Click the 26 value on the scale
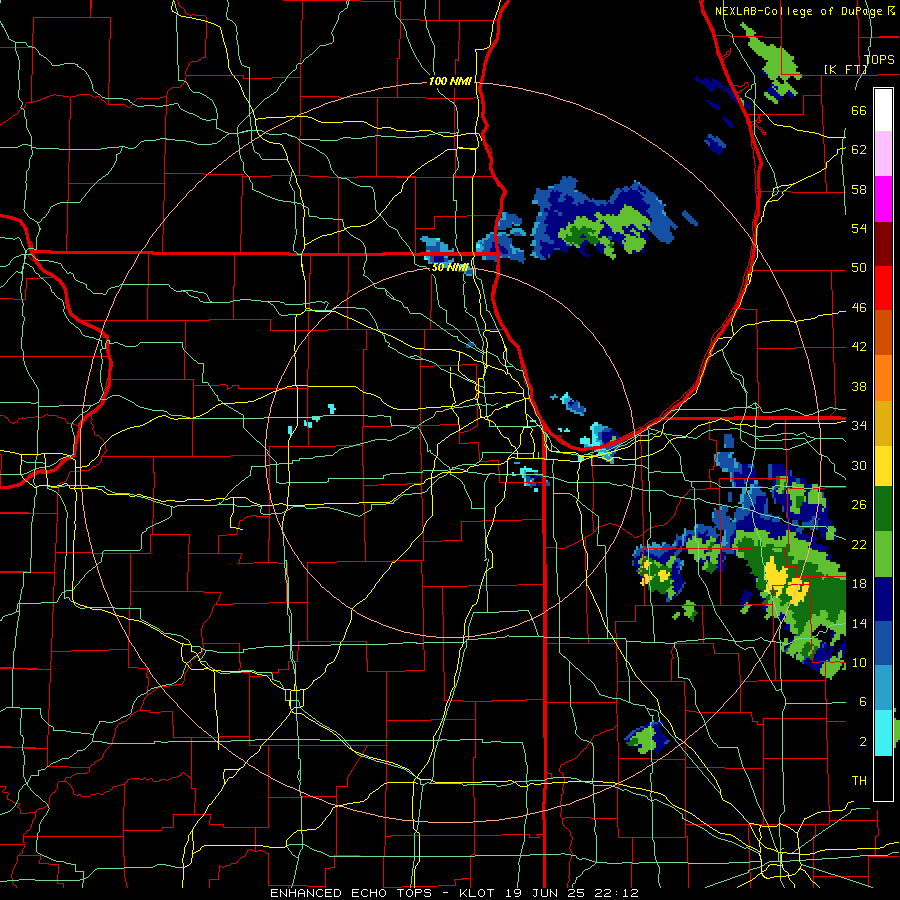 pyautogui.click(x=859, y=505)
